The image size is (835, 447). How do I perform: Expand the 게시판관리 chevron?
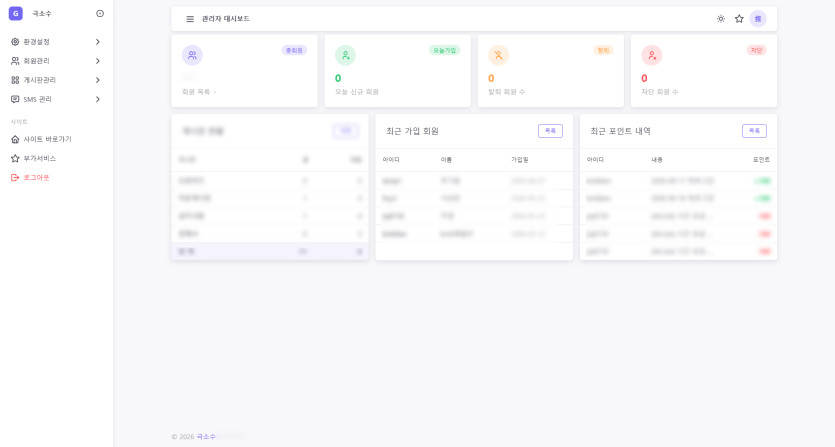tap(97, 80)
